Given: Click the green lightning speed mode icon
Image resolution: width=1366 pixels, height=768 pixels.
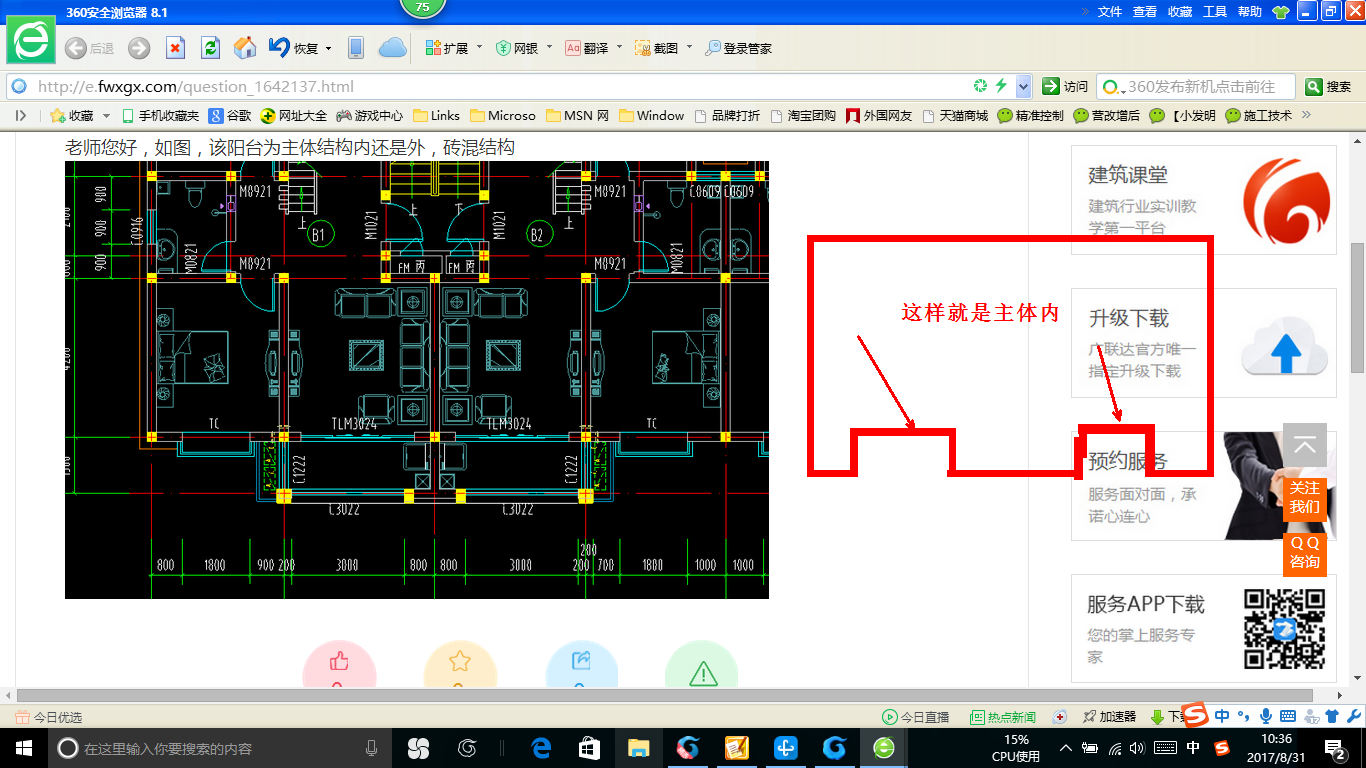Looking at the screenshot, I should pos(1001,86).
